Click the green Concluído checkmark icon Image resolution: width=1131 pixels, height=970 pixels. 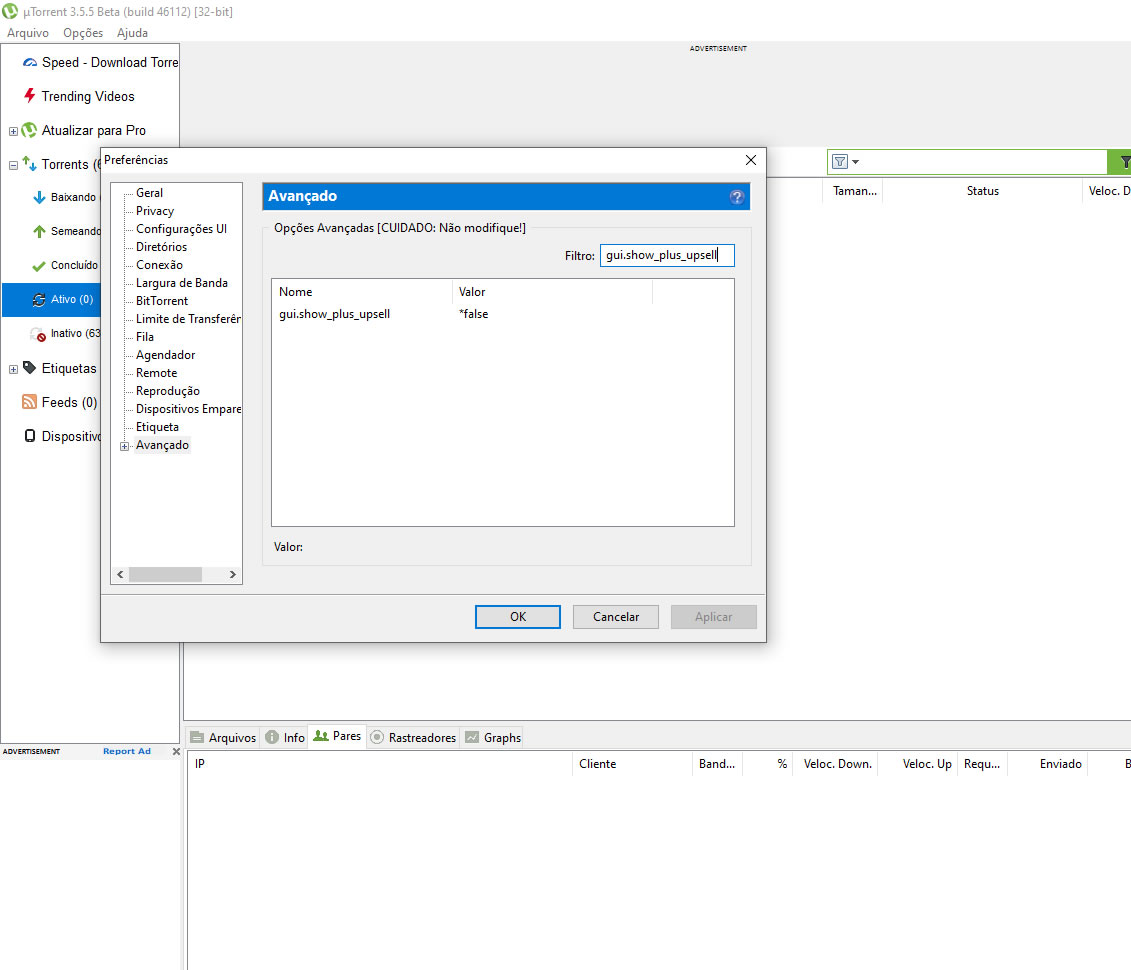pyautogui.click(x=39, y=266)
